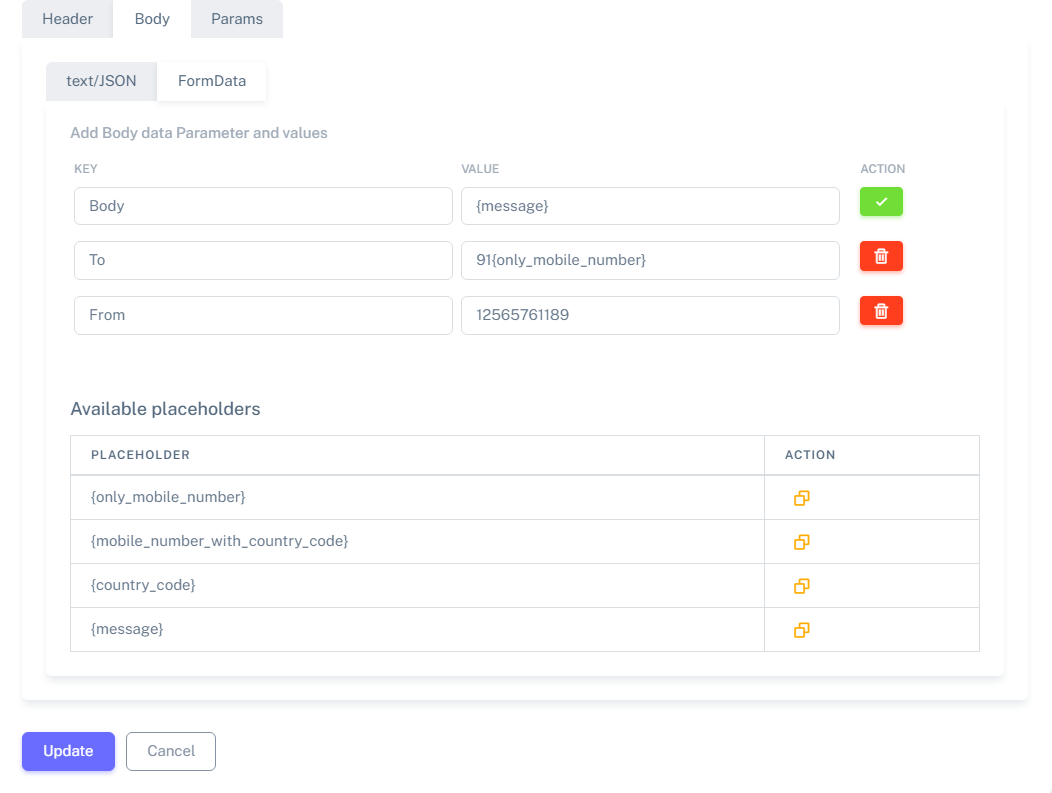This screenshot has height=793, width=1052.
Task: Switch to text/JSON body format
Action: coord(101,81)
